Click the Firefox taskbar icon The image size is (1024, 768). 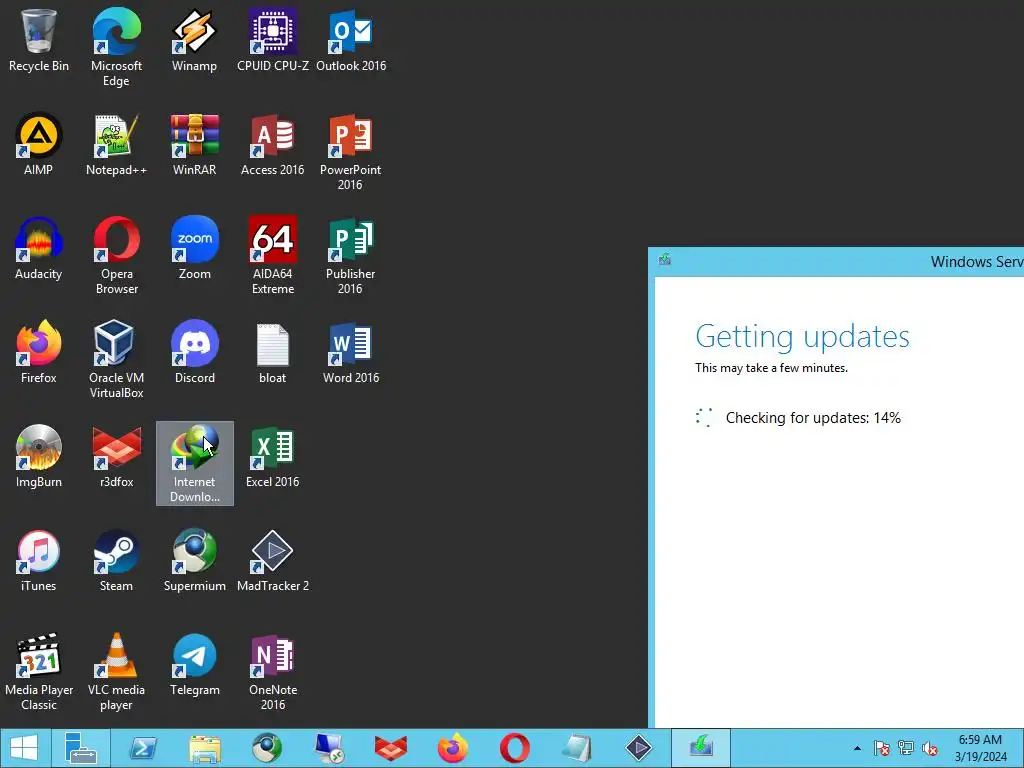click(453, 748)
